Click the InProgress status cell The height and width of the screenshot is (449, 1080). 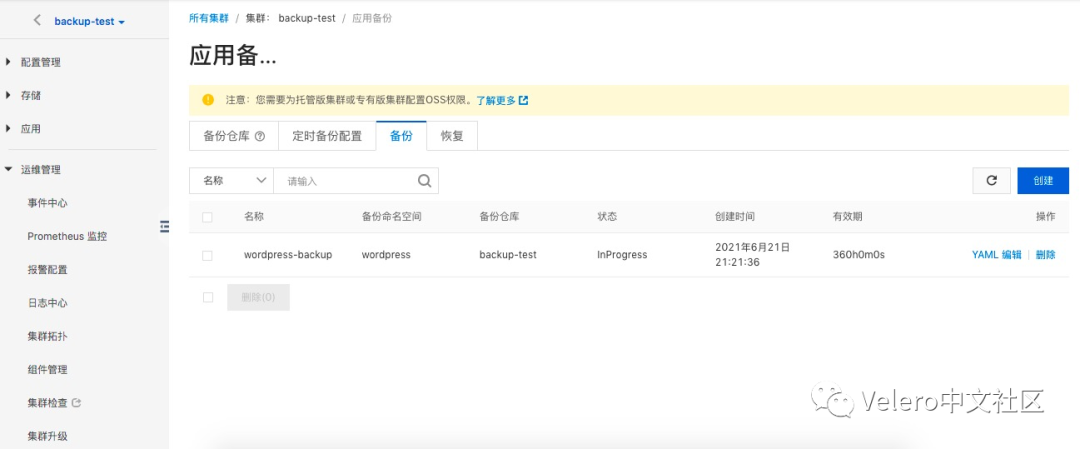point(622,254)
